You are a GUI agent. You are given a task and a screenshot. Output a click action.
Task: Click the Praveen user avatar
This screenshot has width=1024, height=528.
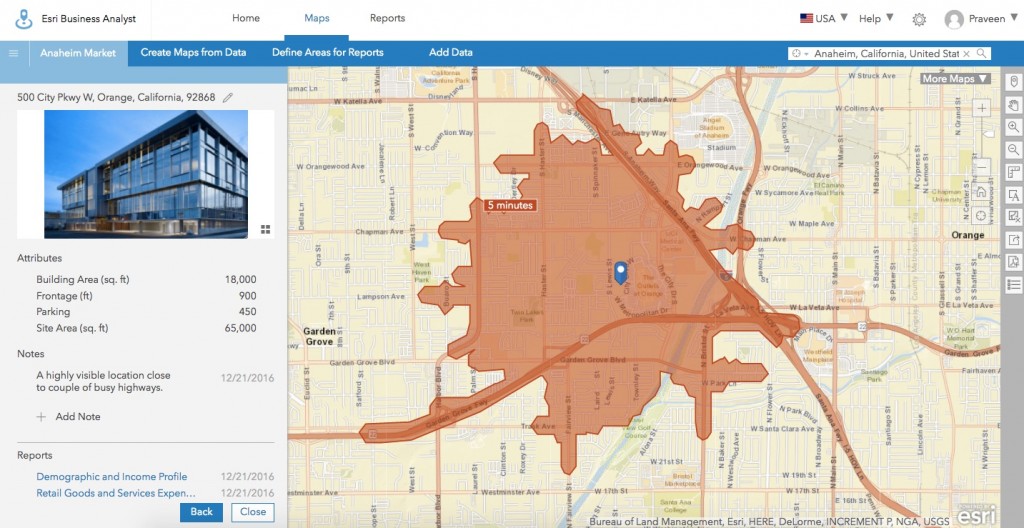point(954,19)
